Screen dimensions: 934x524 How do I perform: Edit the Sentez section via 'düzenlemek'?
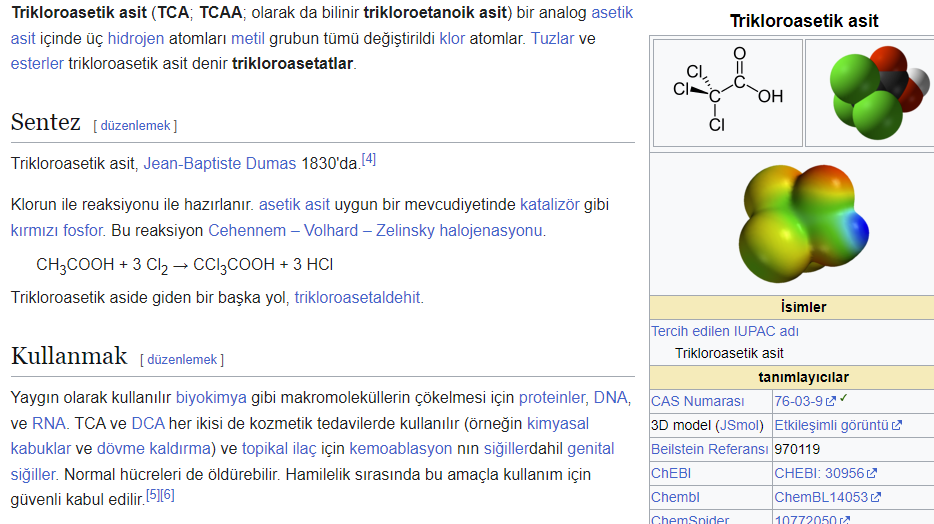[135, 126]
